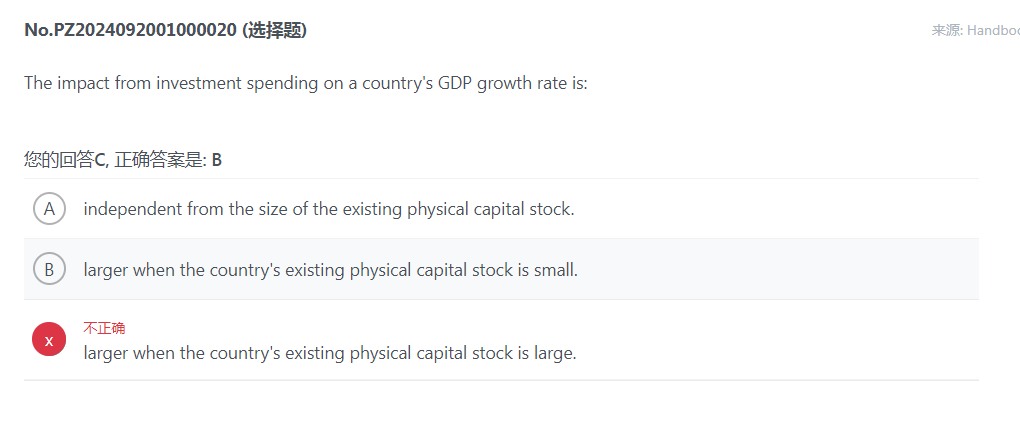The image size is (1020, 431).
Task: Click the red X incorrect answer icon
Action: [x=49, y=339]
